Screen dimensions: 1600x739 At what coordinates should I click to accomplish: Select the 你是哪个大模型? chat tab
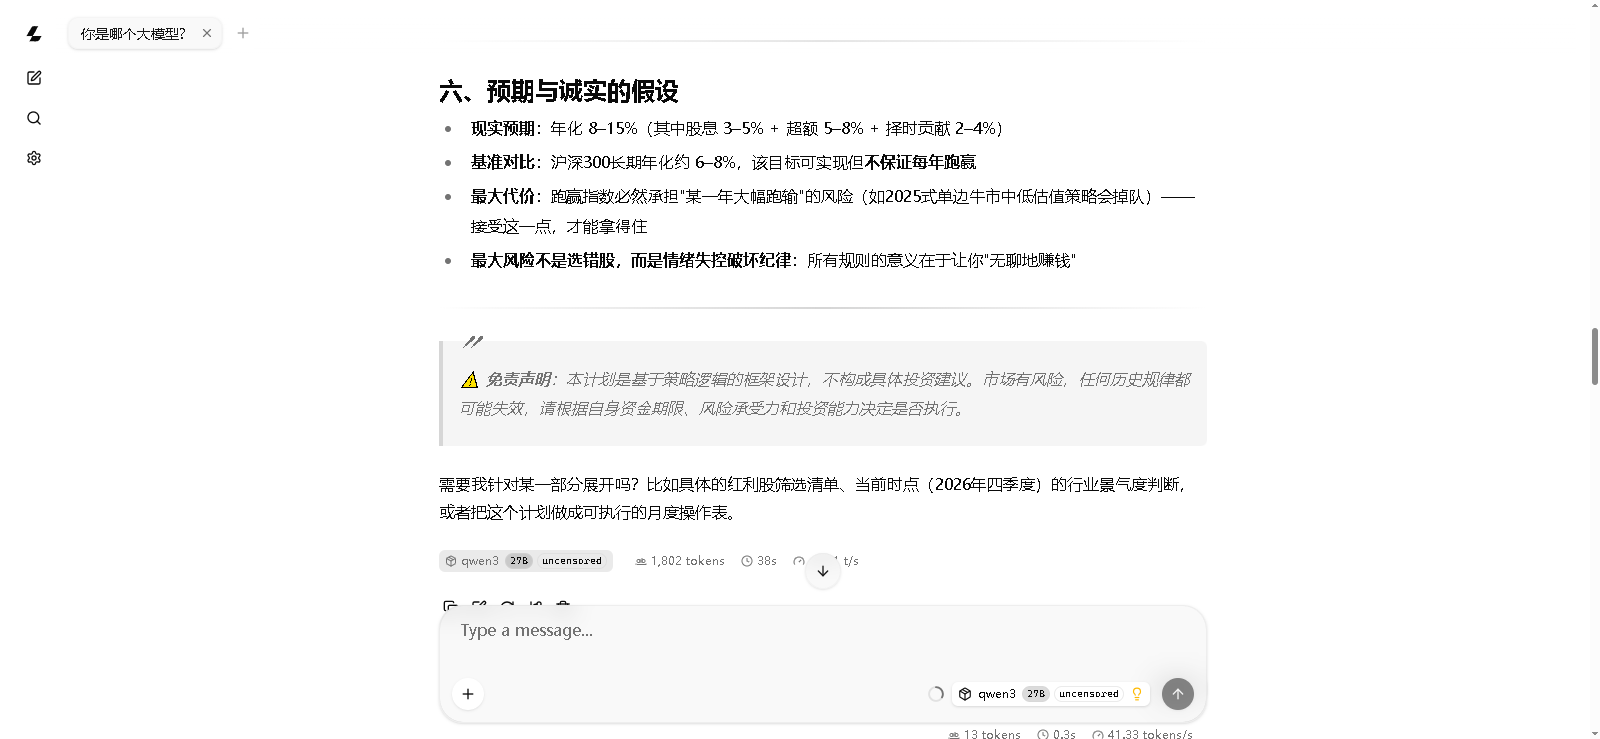pyautogui.click(x=133, y=33)
